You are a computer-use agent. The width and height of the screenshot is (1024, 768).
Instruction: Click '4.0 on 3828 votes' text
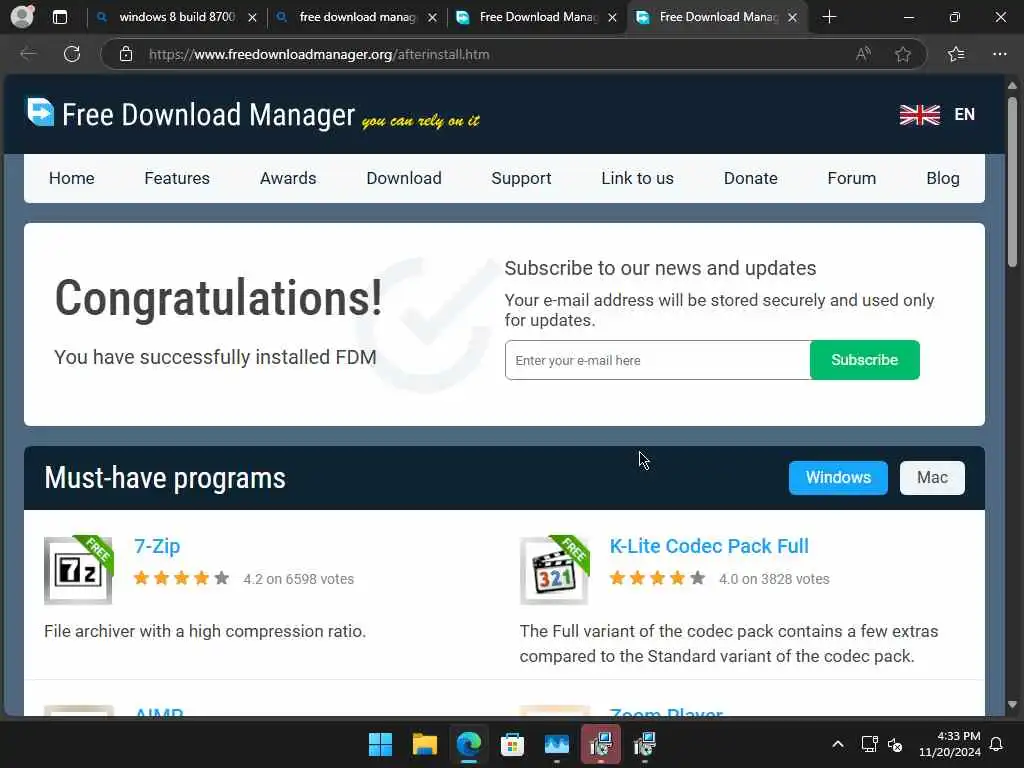pos(774,579)
